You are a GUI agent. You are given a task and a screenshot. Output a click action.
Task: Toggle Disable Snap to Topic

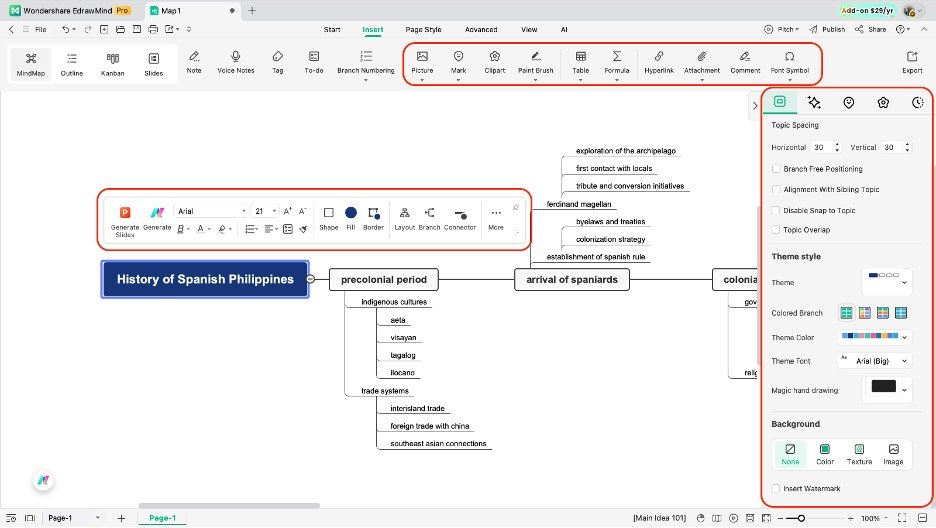pos(776,210)
